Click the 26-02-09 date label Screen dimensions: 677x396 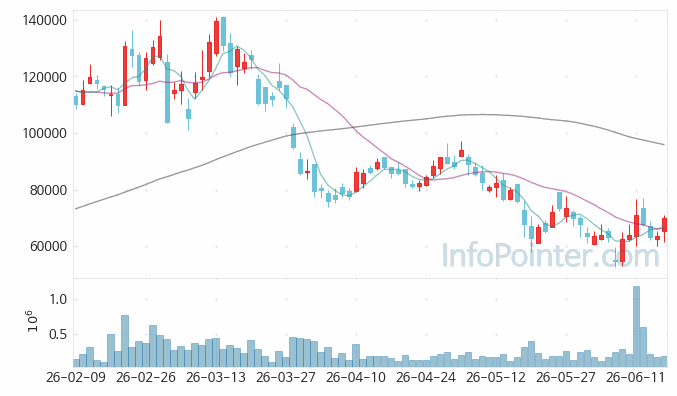(x=76, y=377)
